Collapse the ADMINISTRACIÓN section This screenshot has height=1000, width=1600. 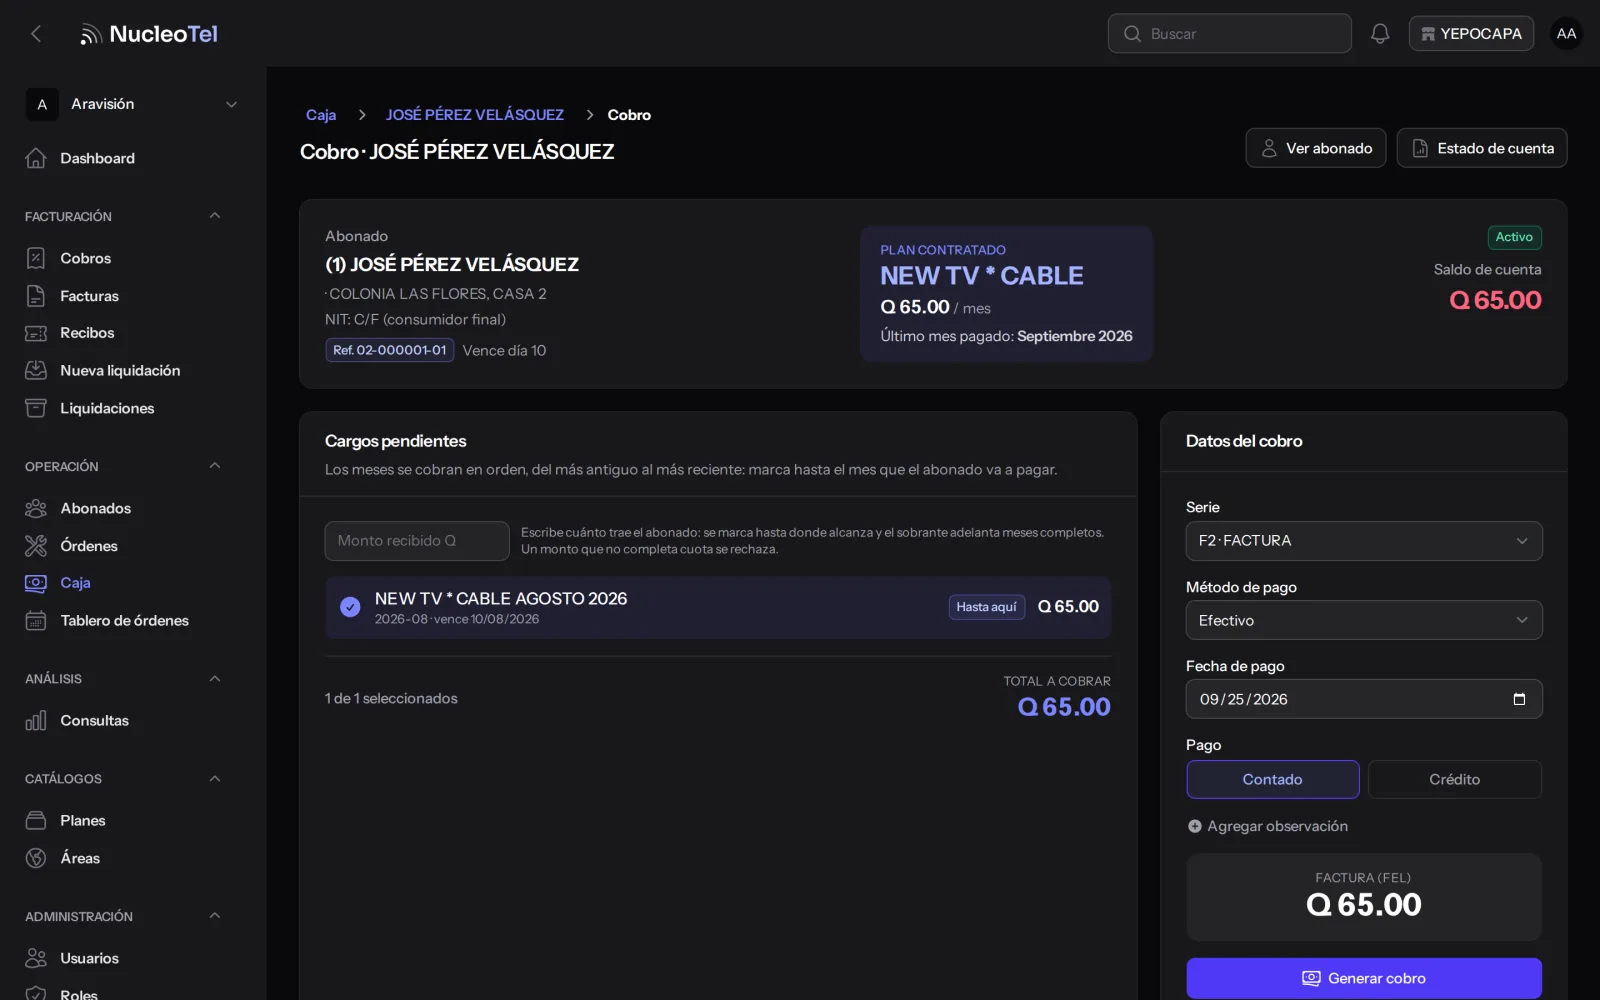tap(214, 916)
